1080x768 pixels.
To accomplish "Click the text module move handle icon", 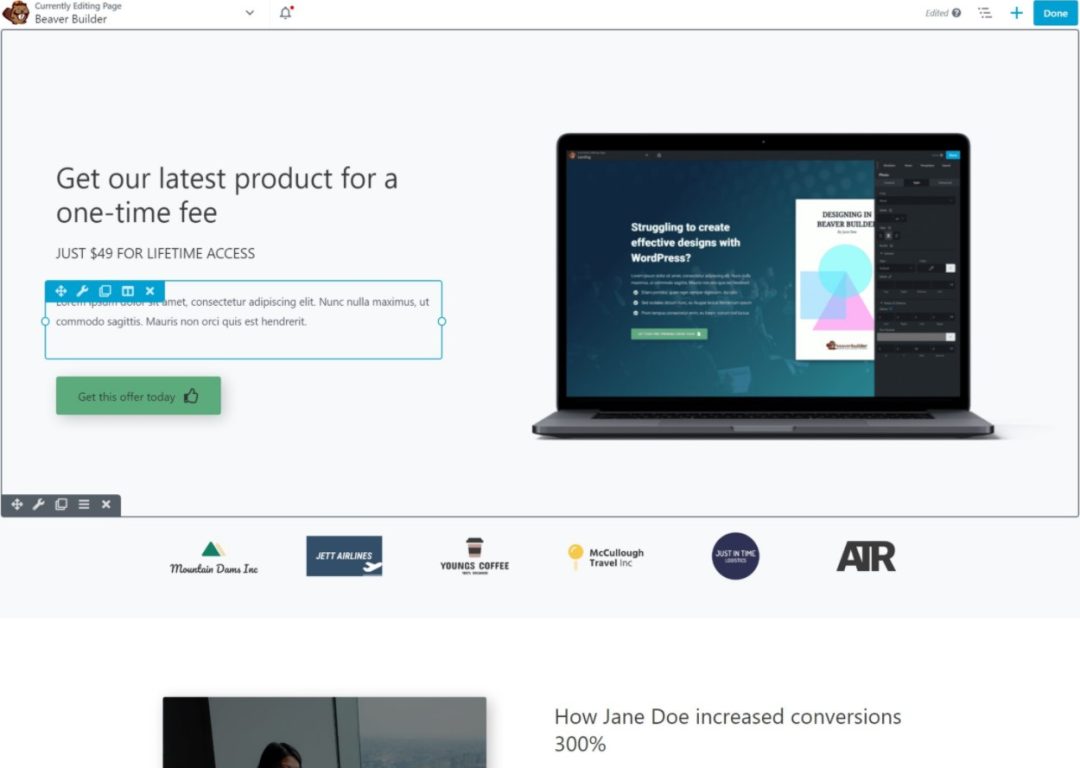I will [x=61, y=291].
